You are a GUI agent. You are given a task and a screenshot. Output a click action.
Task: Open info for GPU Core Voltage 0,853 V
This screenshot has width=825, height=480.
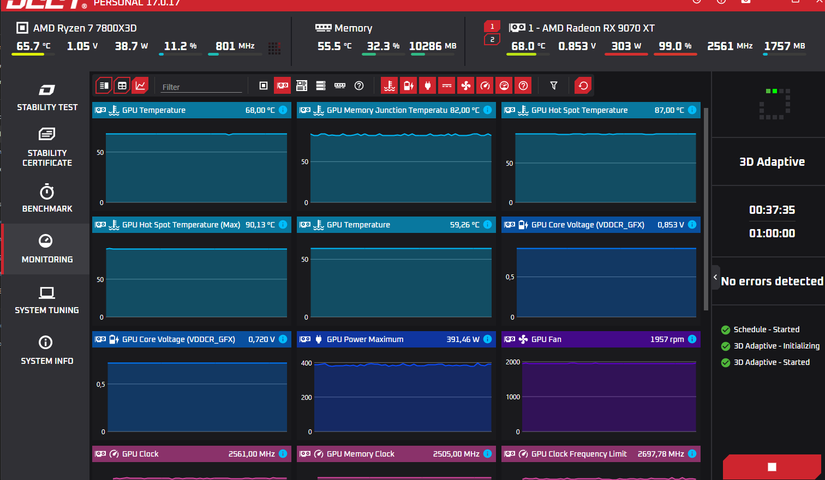[x=692, y=225]
